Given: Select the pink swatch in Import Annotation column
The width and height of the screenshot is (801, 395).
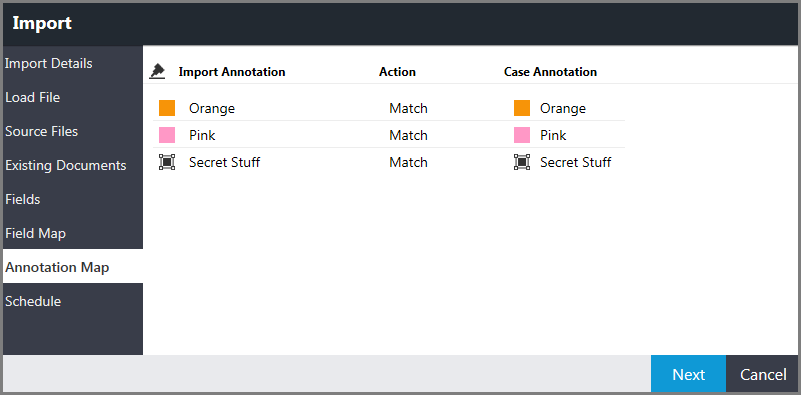Looking at the screenshot, I should click(x=167, y=135).
